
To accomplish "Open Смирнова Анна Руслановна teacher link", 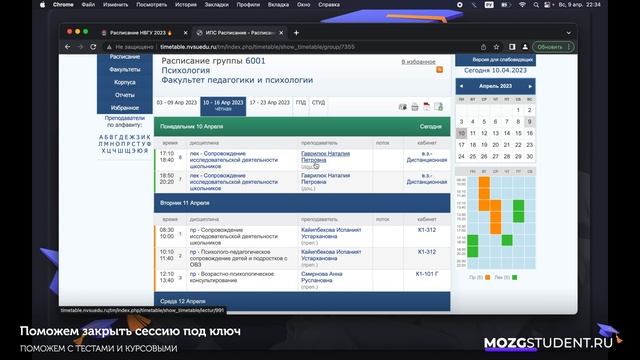I will (x=322, y=277).
